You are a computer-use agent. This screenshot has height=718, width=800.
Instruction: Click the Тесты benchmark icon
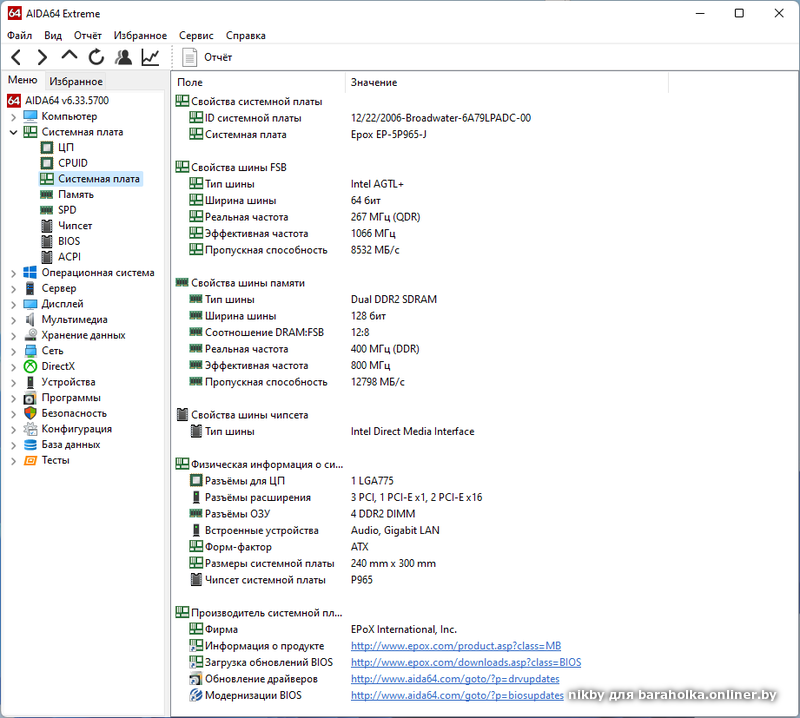coord(31,460)
